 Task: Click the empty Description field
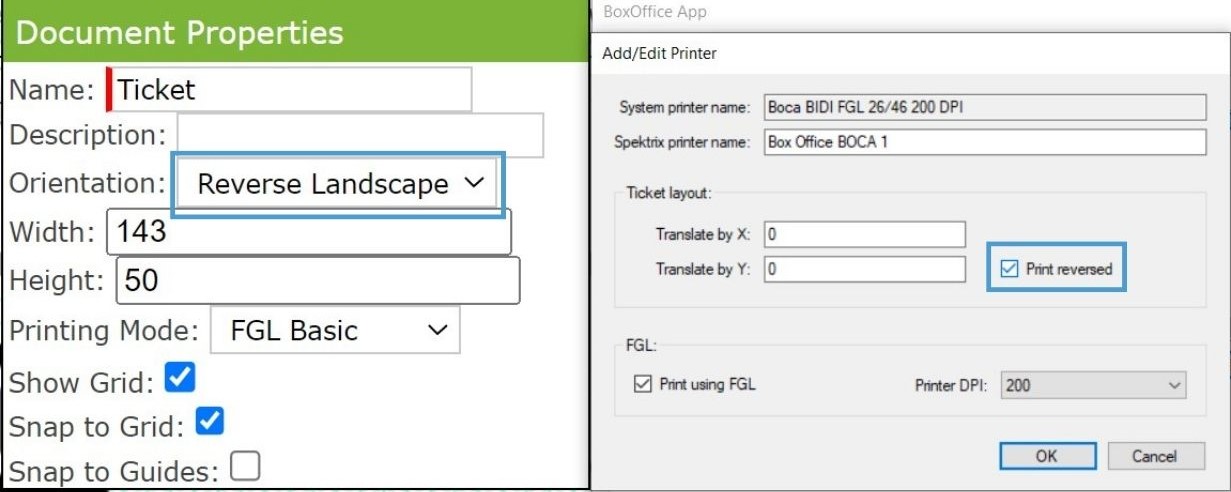pyautogui.click(x=360, y=135)
